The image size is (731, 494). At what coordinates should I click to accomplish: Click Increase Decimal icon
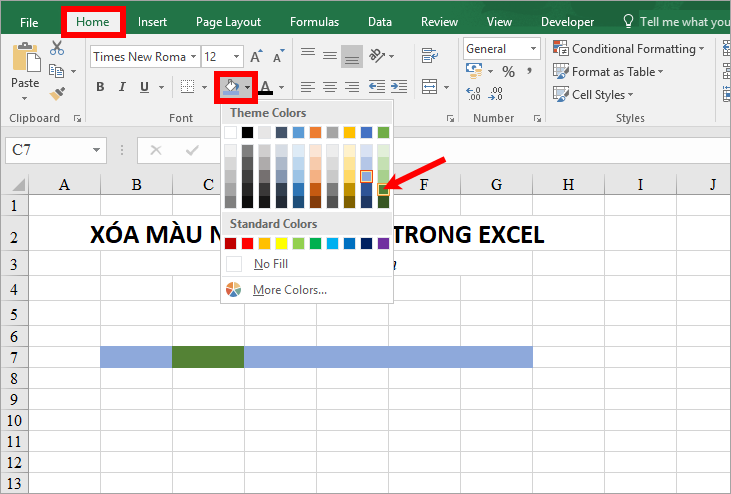(473, 94)
